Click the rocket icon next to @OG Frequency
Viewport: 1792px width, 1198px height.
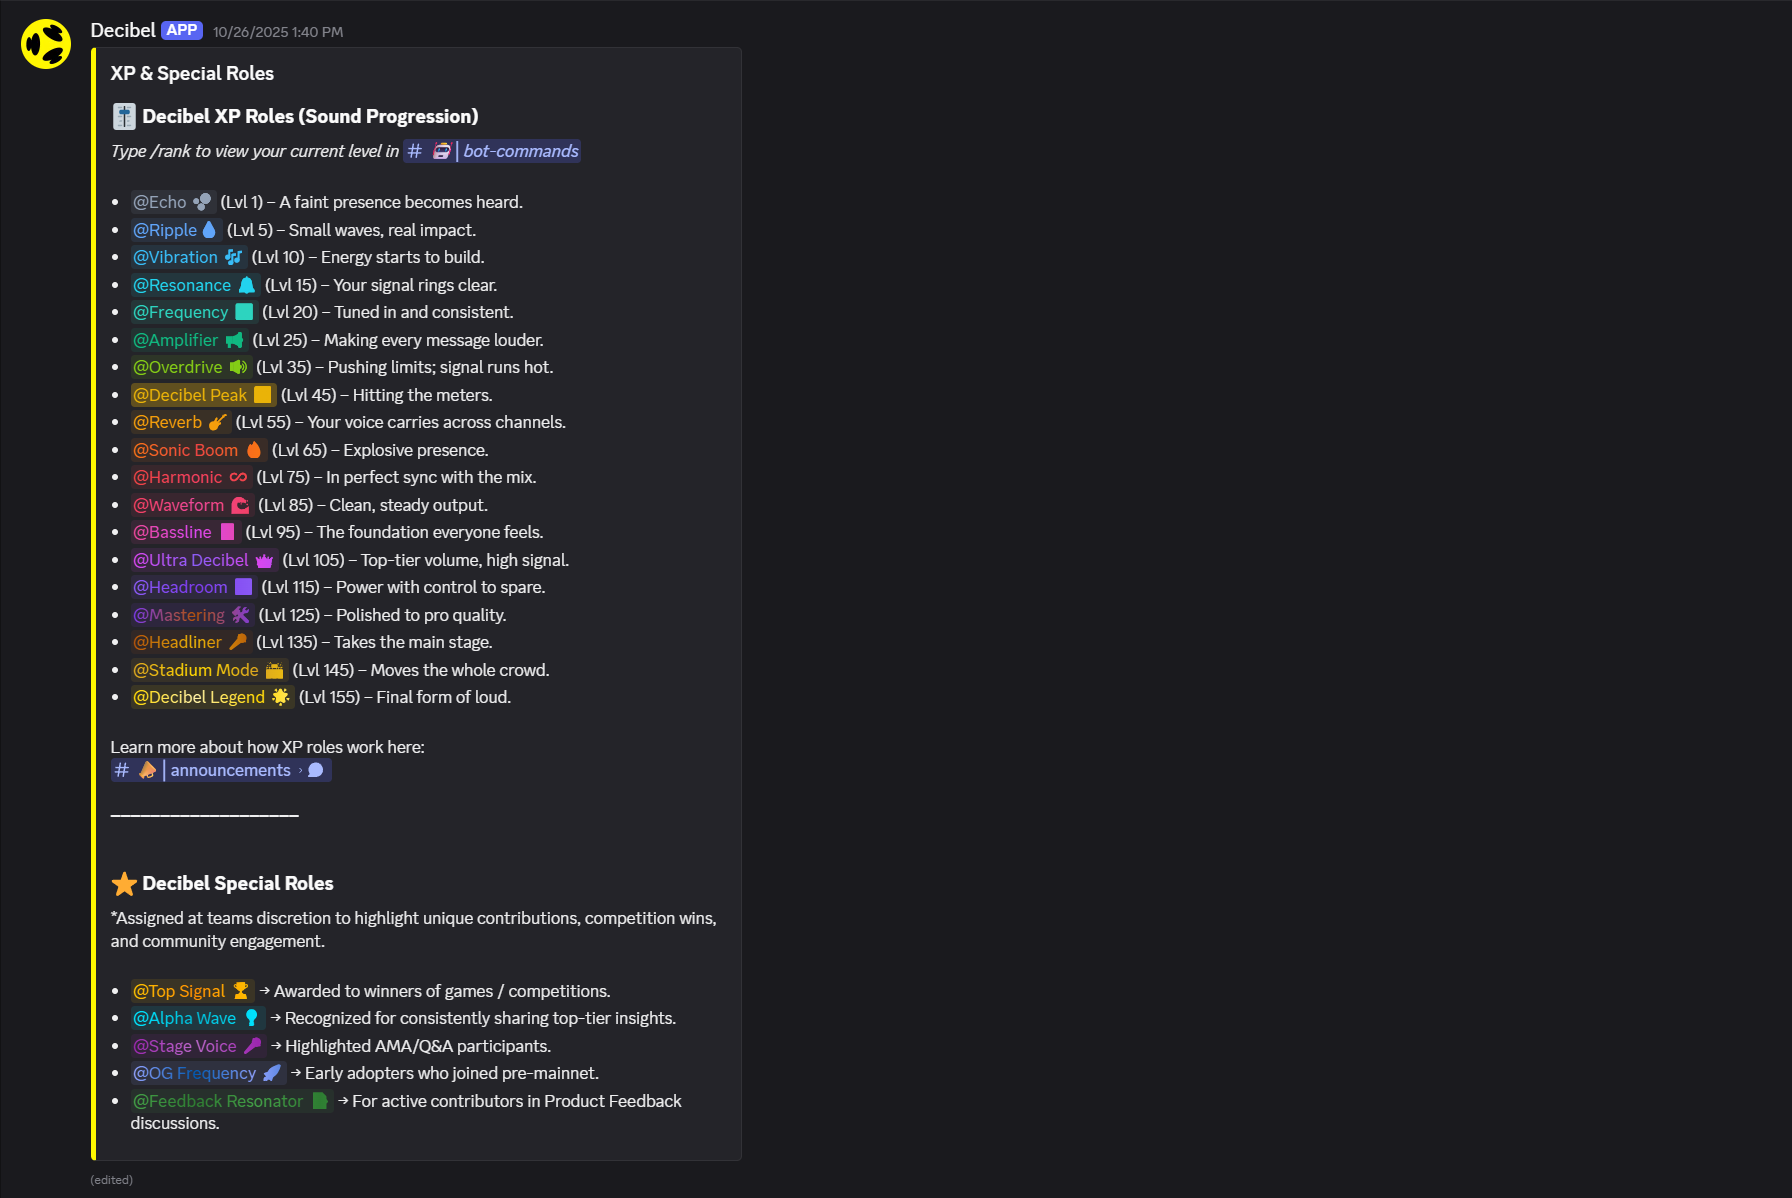[272, 1073]
